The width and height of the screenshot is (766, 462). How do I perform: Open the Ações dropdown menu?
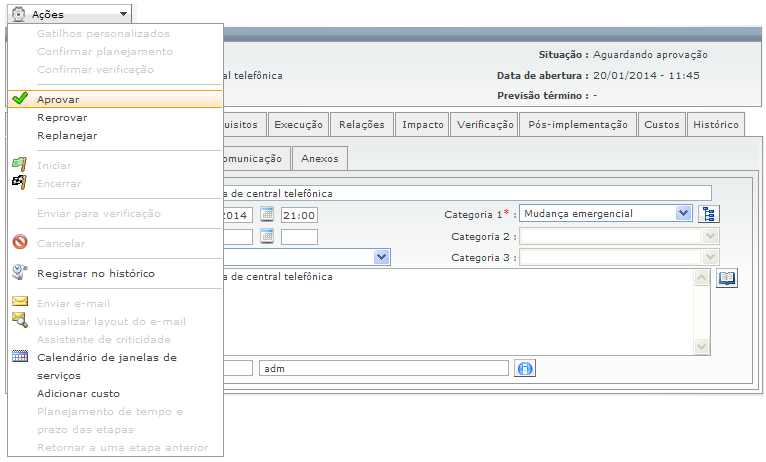tap(68, 14)
